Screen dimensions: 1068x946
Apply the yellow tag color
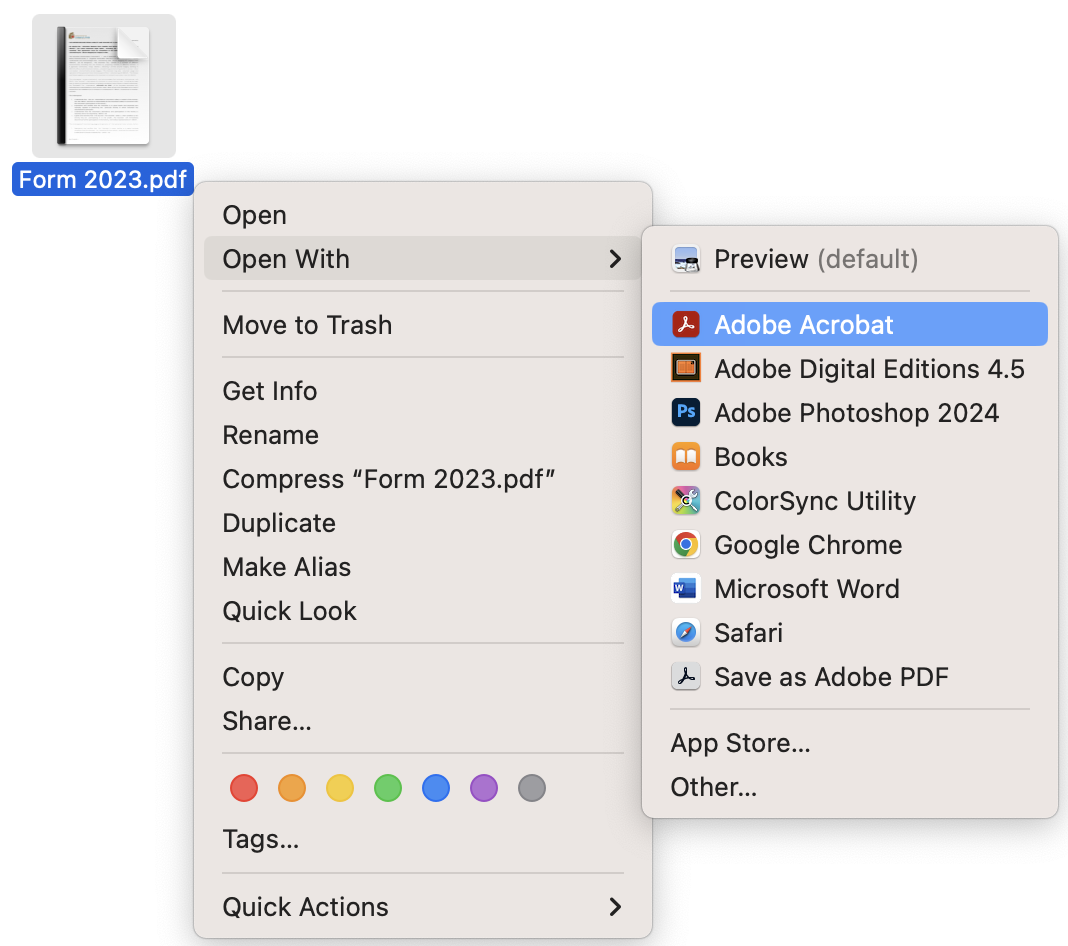340,788
